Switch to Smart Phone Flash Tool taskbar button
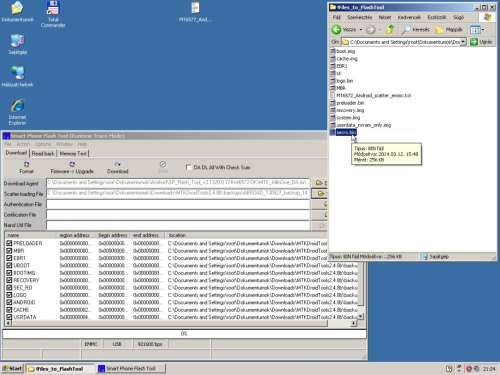500x375 pixels. [131, 368]
